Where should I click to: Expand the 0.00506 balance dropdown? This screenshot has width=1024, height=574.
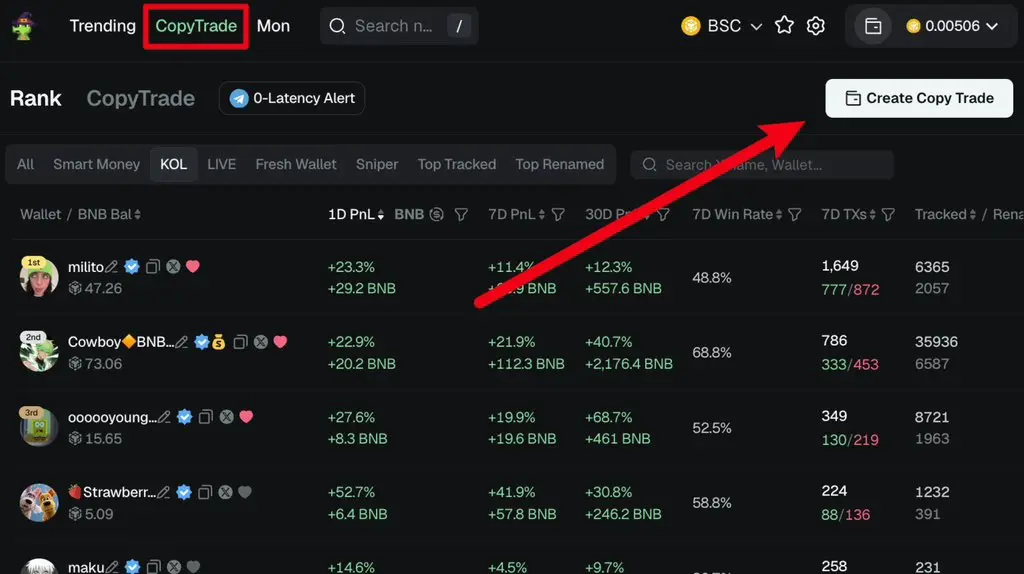pos(952,26)
